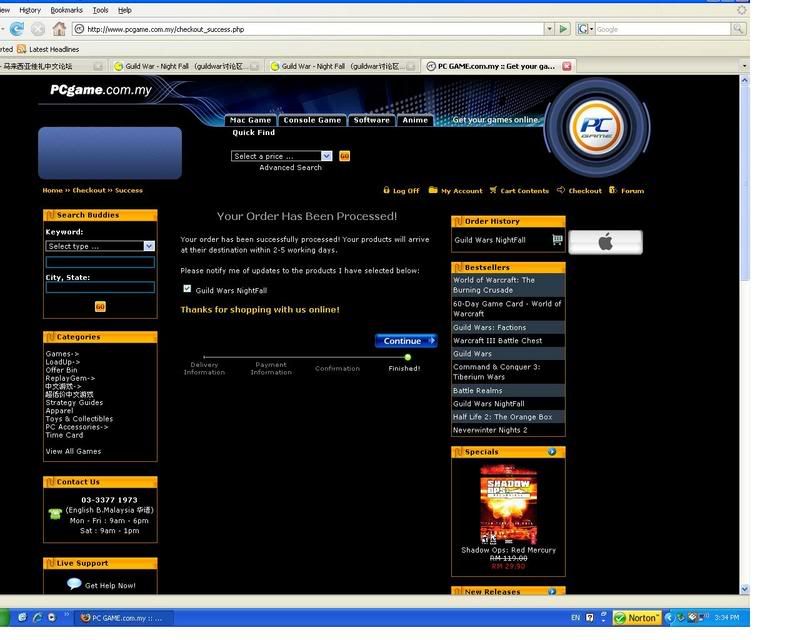The height and width of the screenshot is (640, 800).
Task: Click the browser Reload icon
Action: pos(17,29)
